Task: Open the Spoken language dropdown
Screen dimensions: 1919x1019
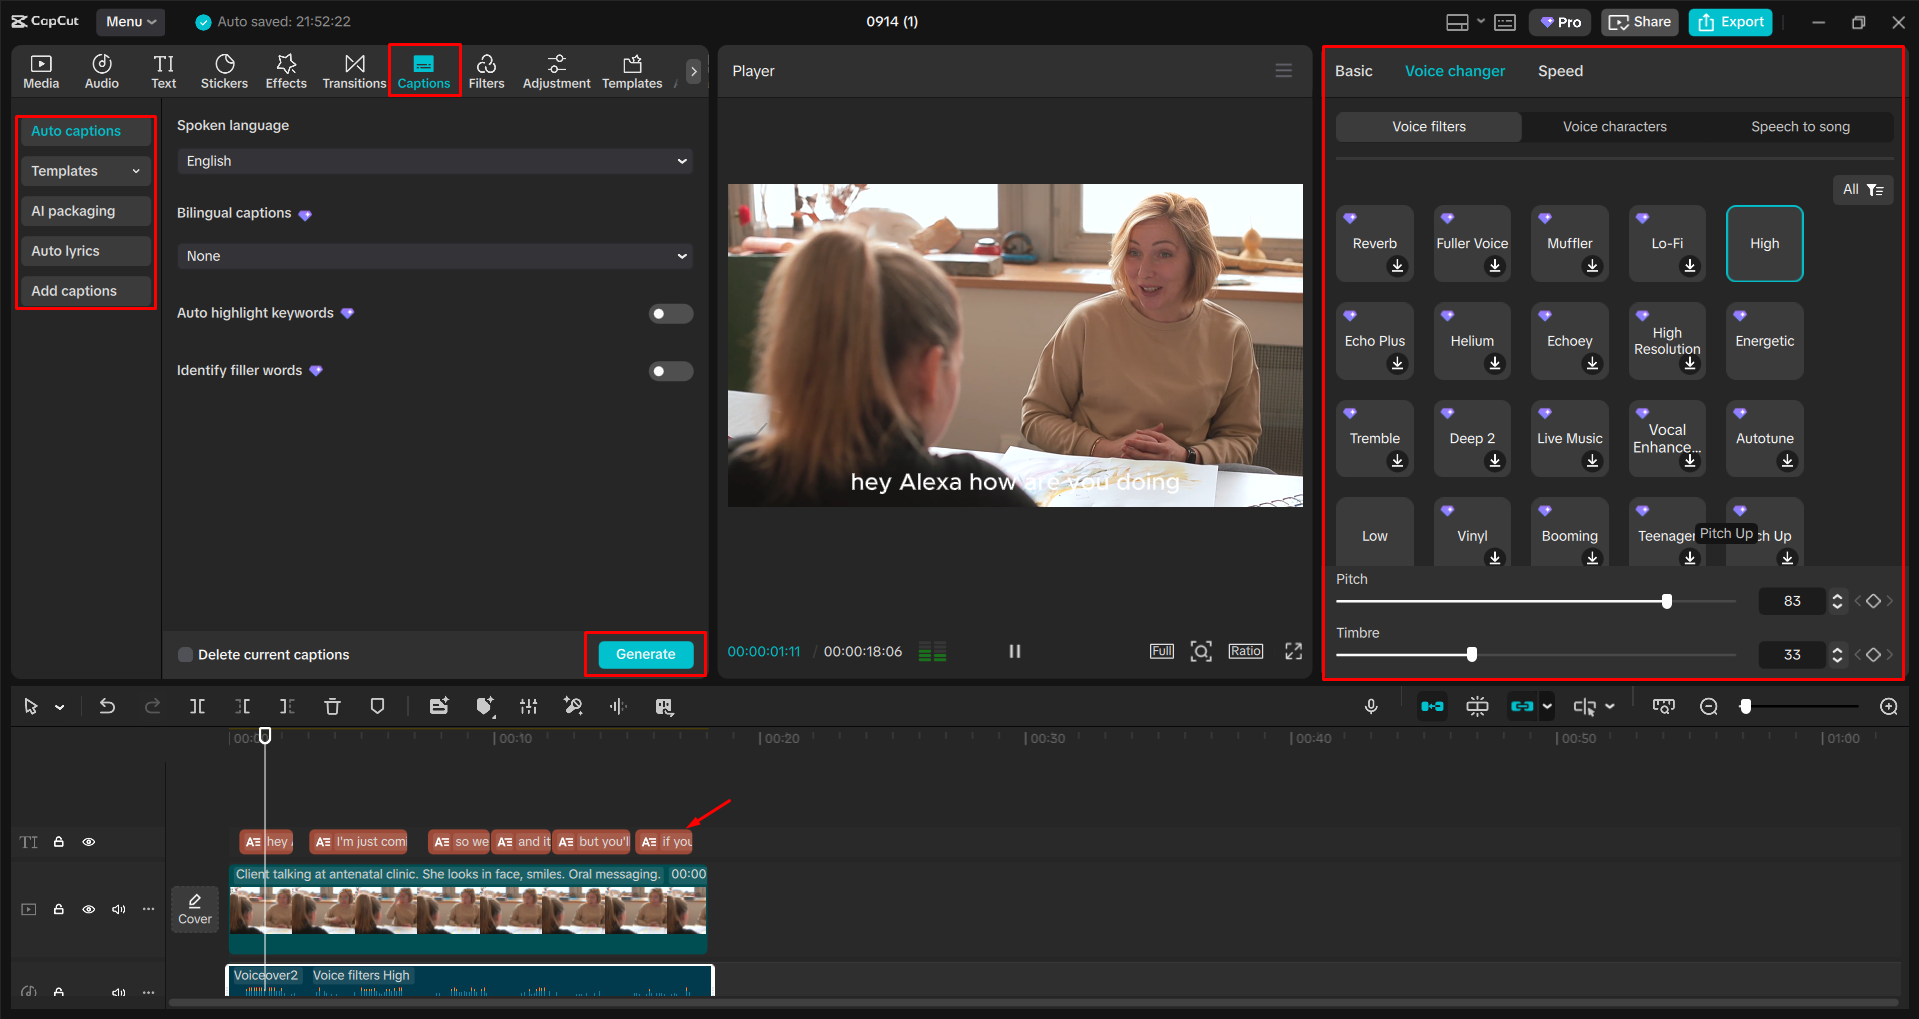Action: click(x=434, y=161)
